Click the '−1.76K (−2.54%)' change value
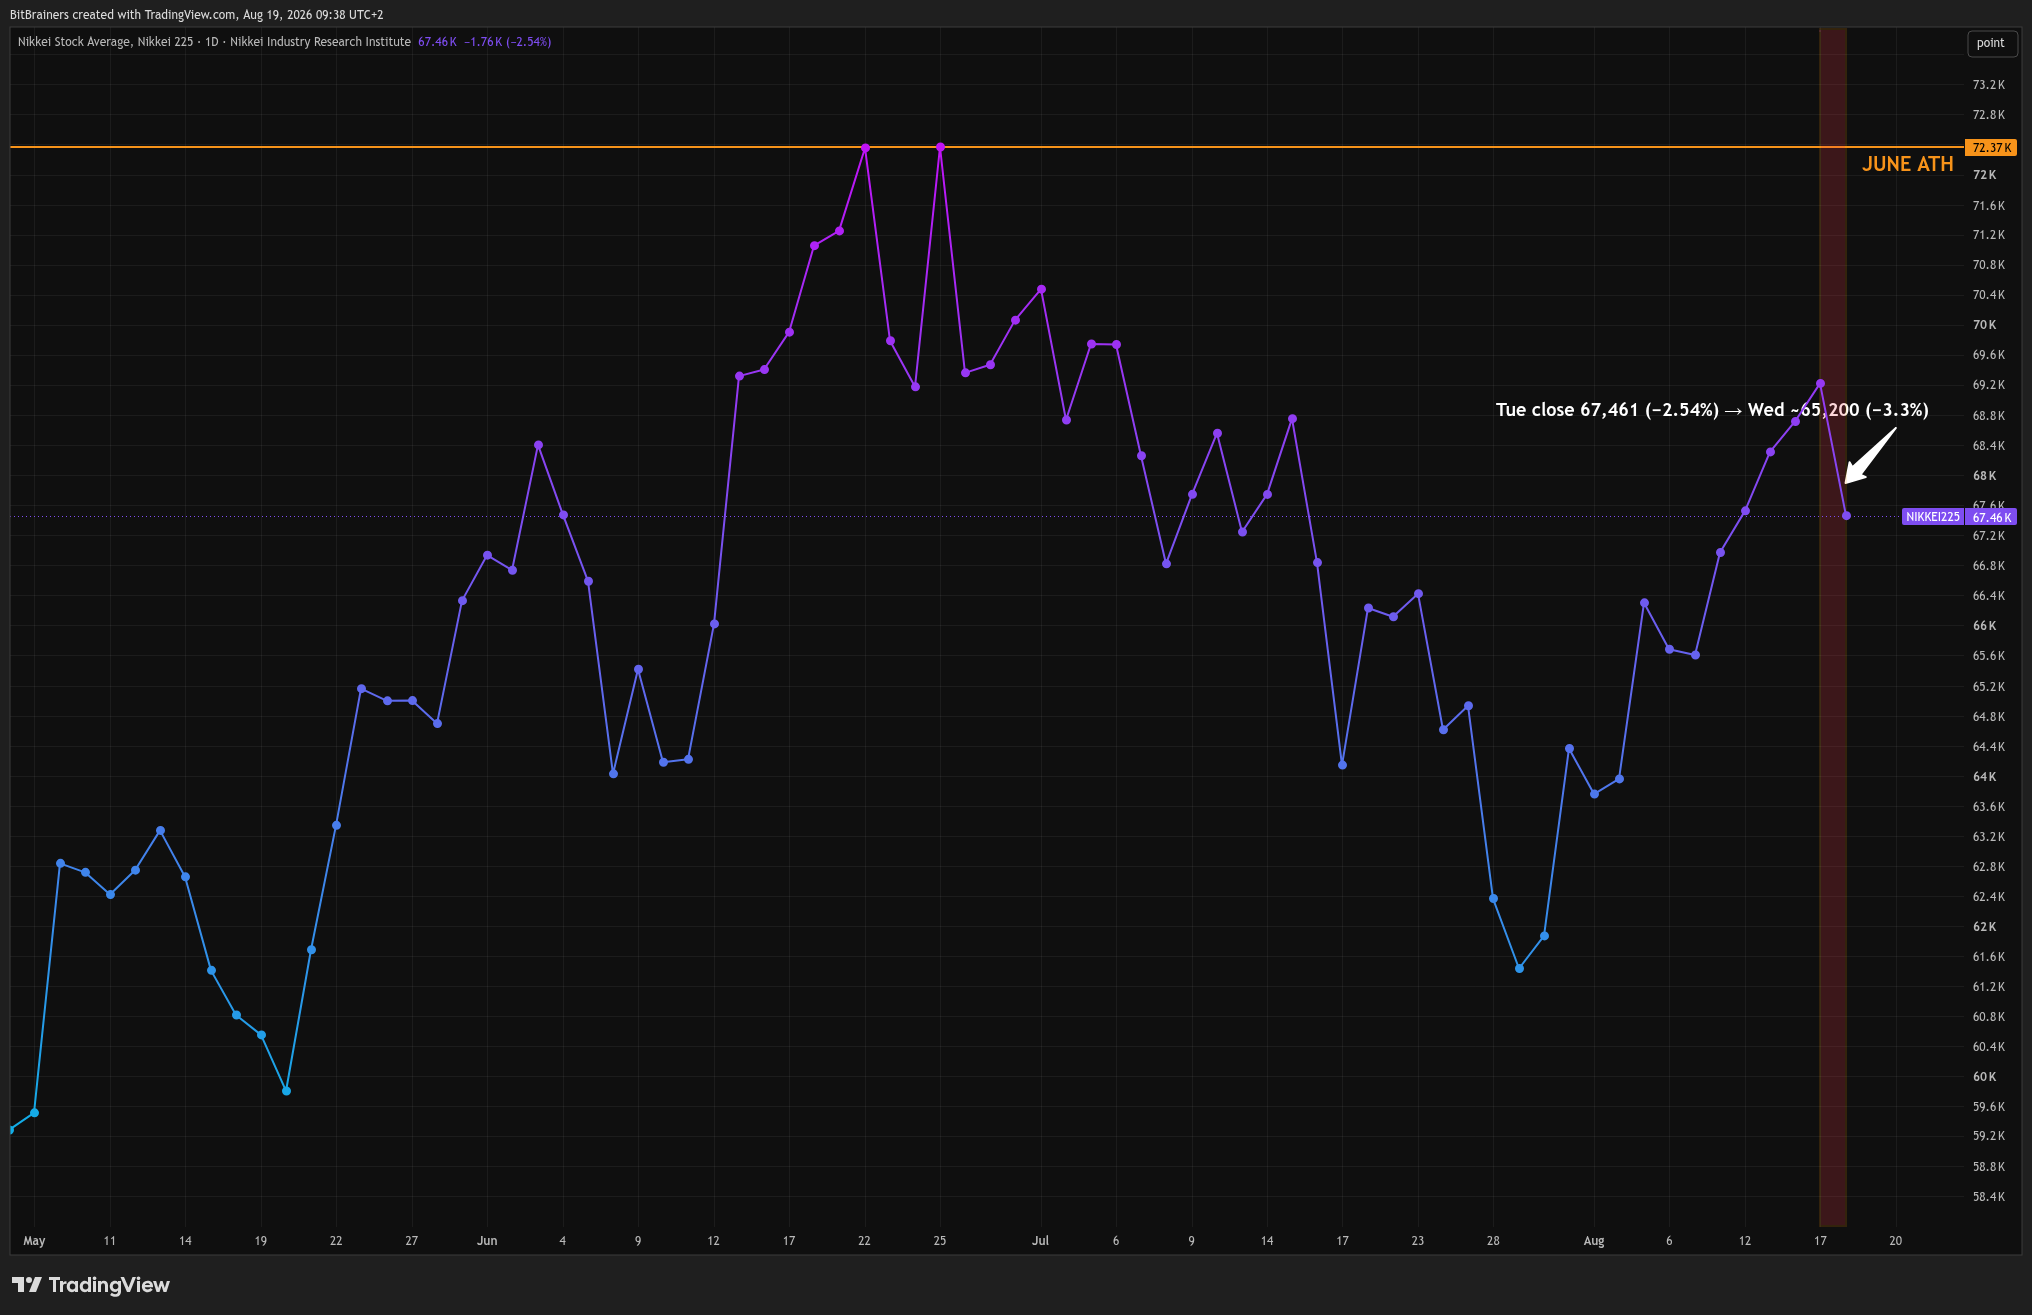This screenshot has width=2032, height=1315. [507, 42]
